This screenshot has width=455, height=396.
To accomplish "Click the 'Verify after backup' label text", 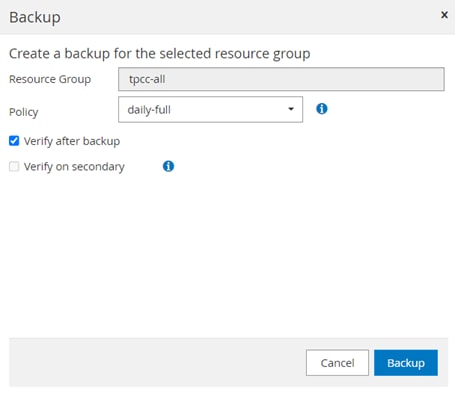I will coord(72,141).
